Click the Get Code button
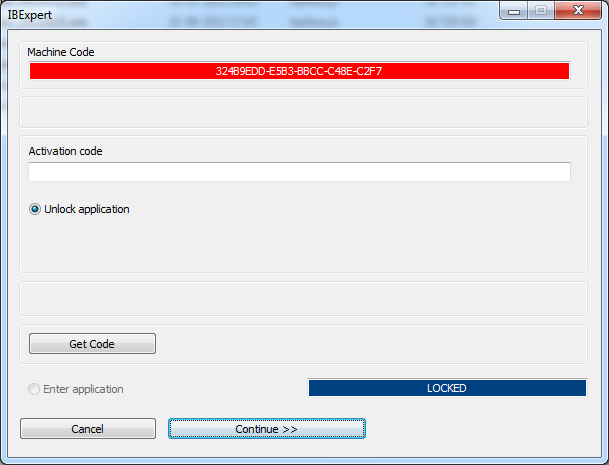Screen dimensions: 609x465 tap(92, 343)
